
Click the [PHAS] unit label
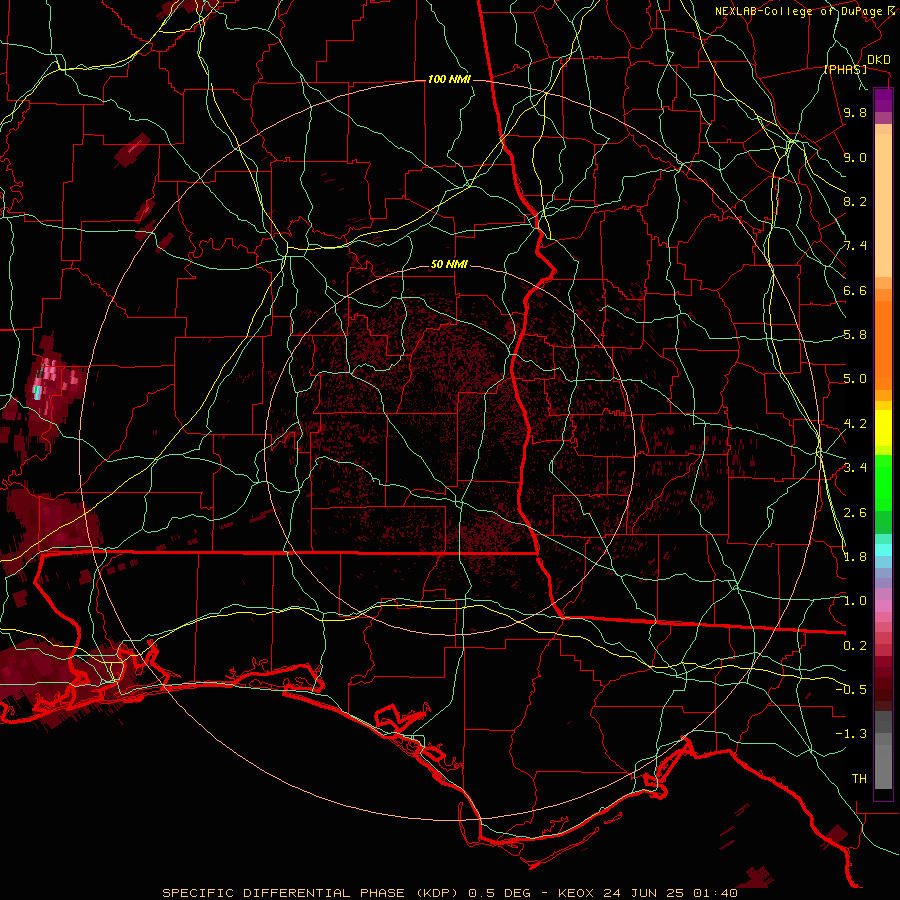[x=845, y=70]
